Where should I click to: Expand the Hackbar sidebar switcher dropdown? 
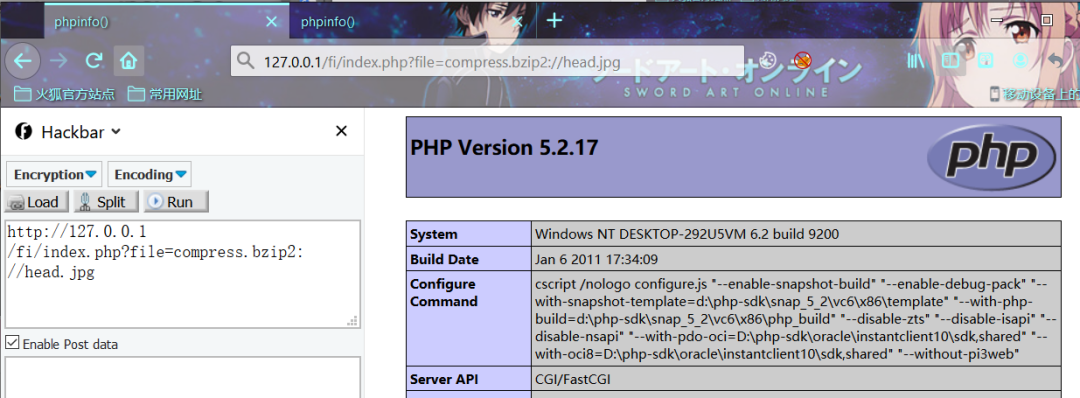point(116,132)
